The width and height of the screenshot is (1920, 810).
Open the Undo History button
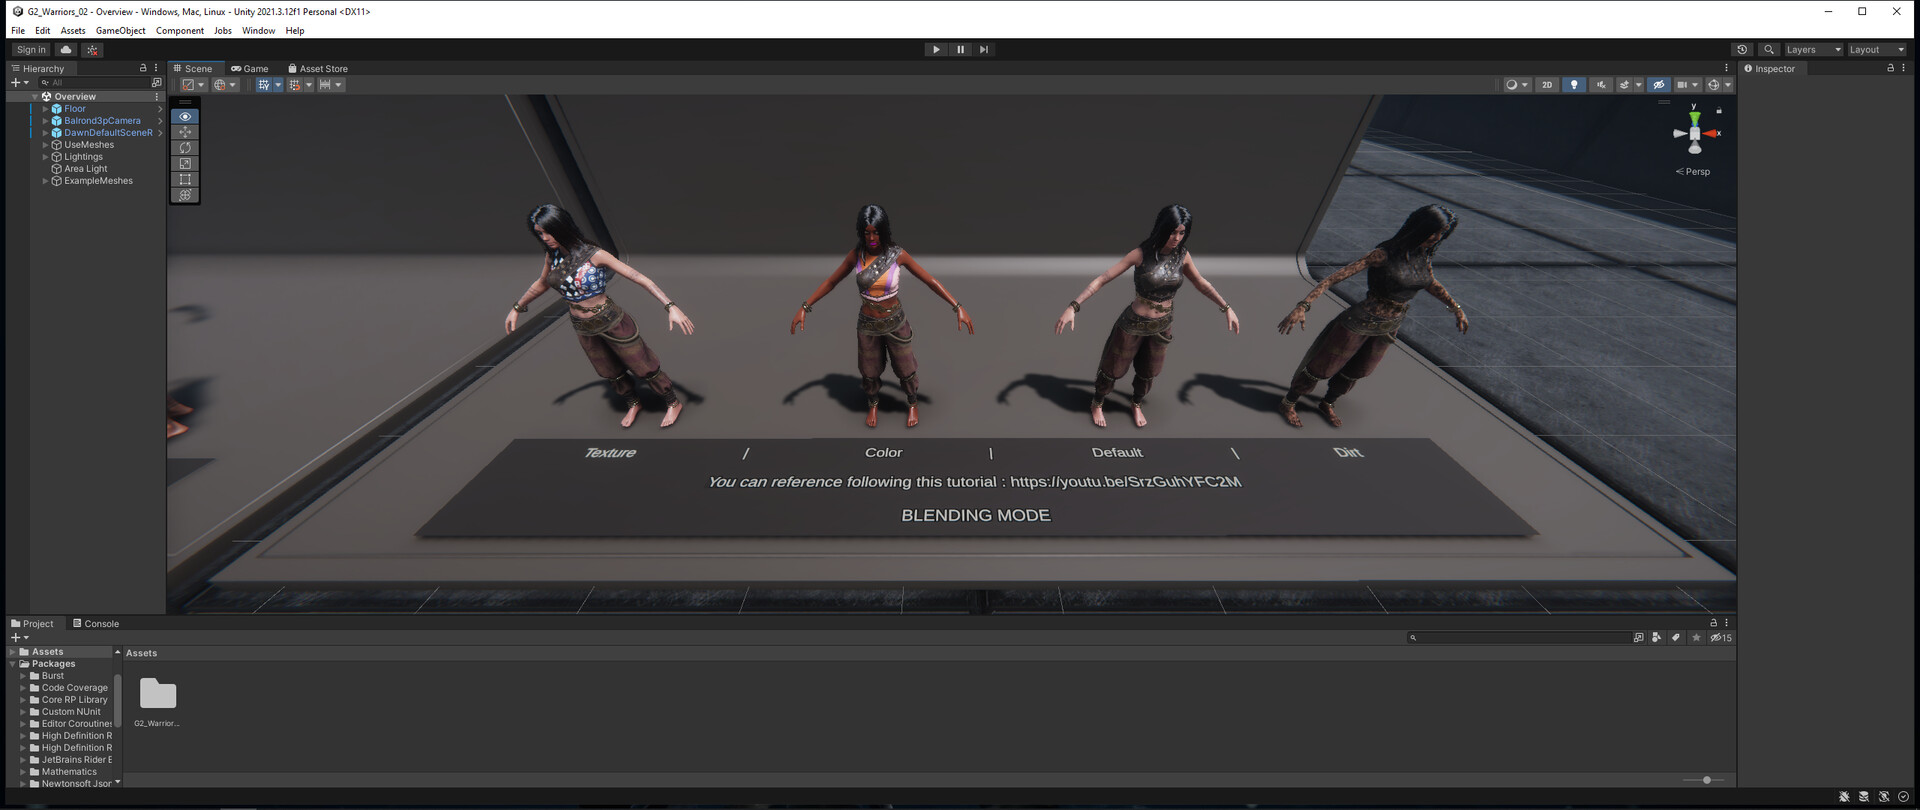(1742, 49)
